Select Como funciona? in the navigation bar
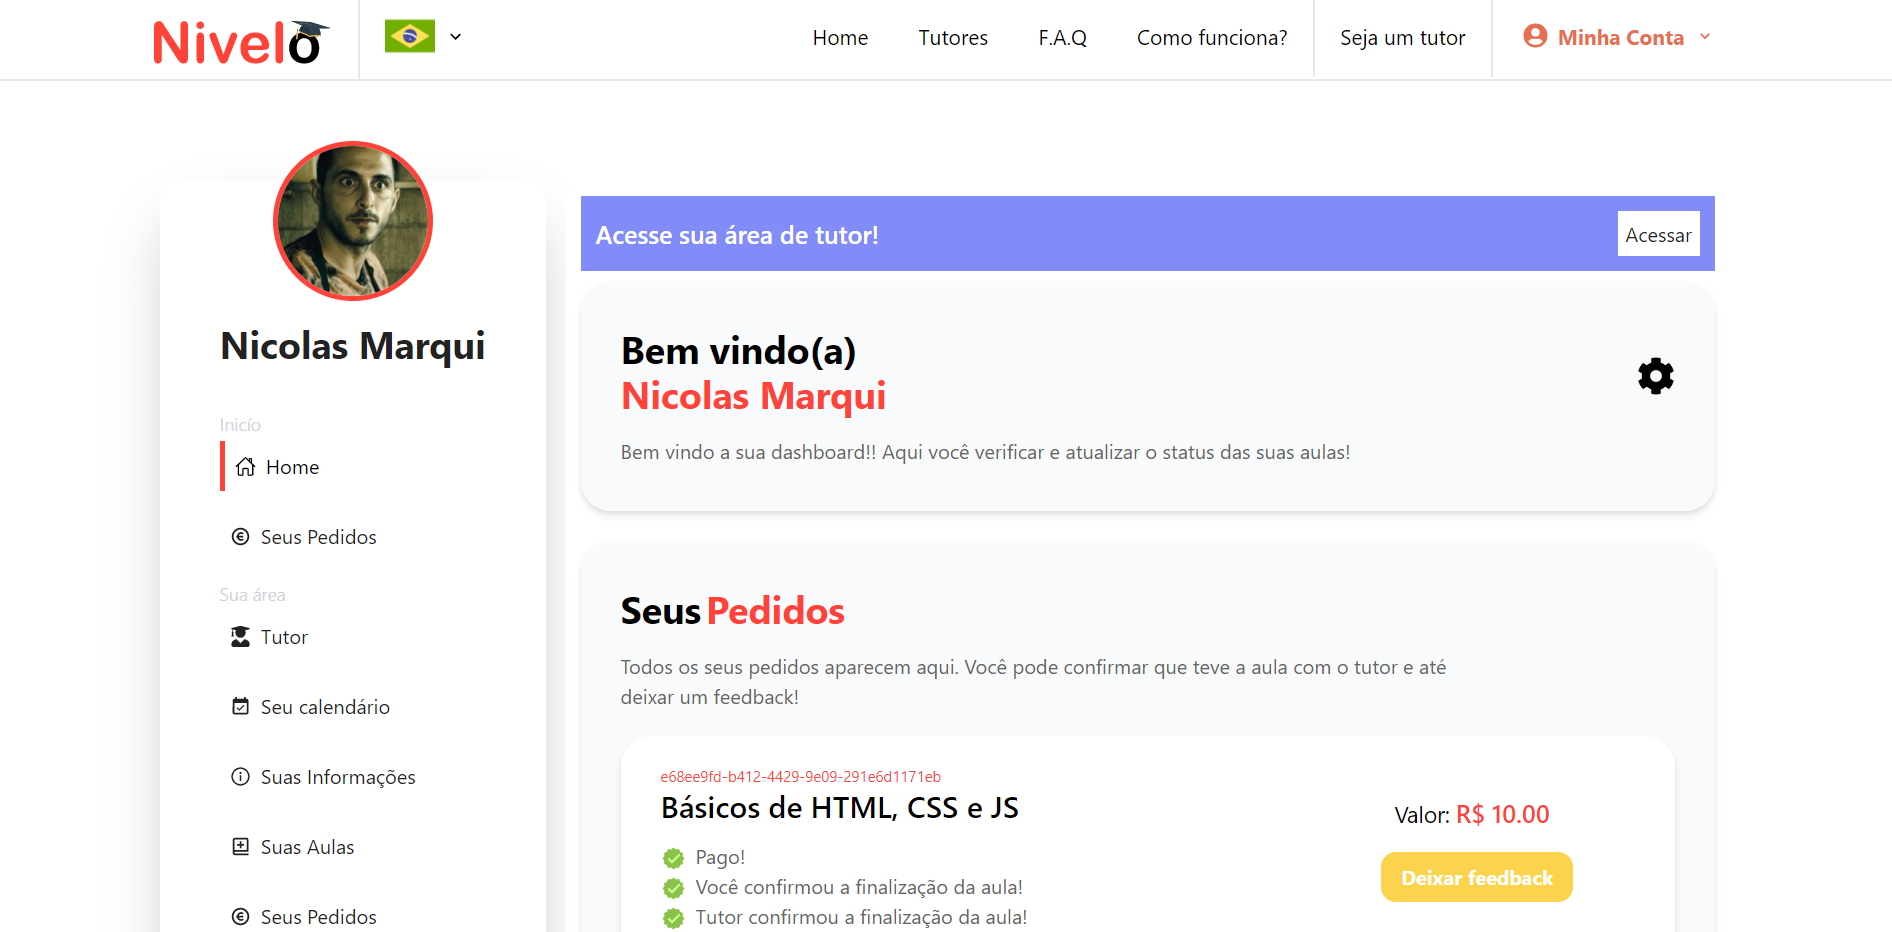Image resolution: width=1892 pixels, height=932 pixels. pyautogui.click(x=1212, y=38)
